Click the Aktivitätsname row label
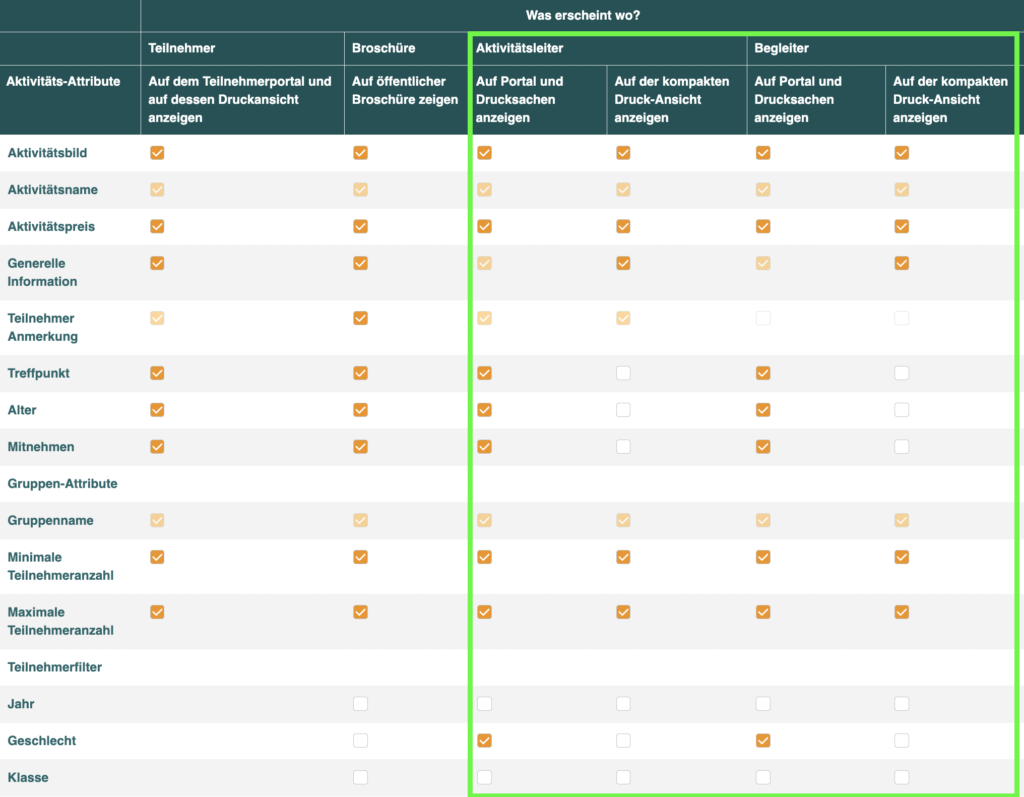 coord(53,190)
